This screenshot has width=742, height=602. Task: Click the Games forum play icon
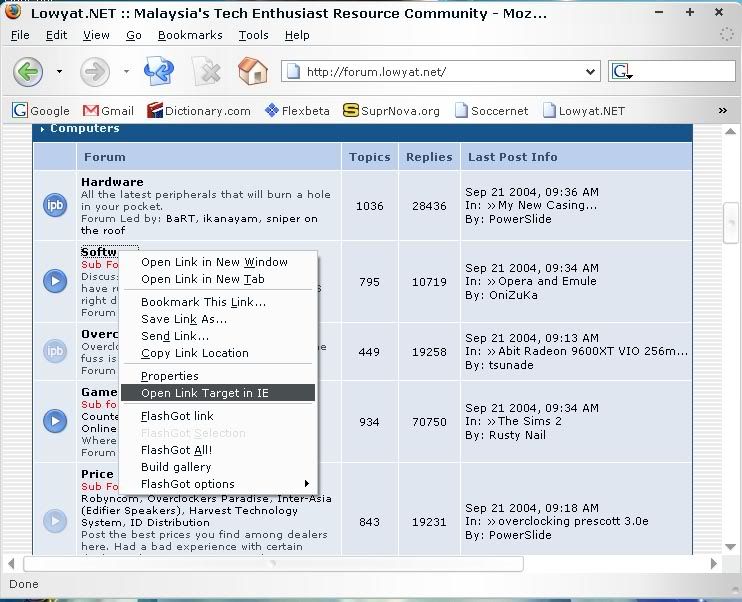55,421
